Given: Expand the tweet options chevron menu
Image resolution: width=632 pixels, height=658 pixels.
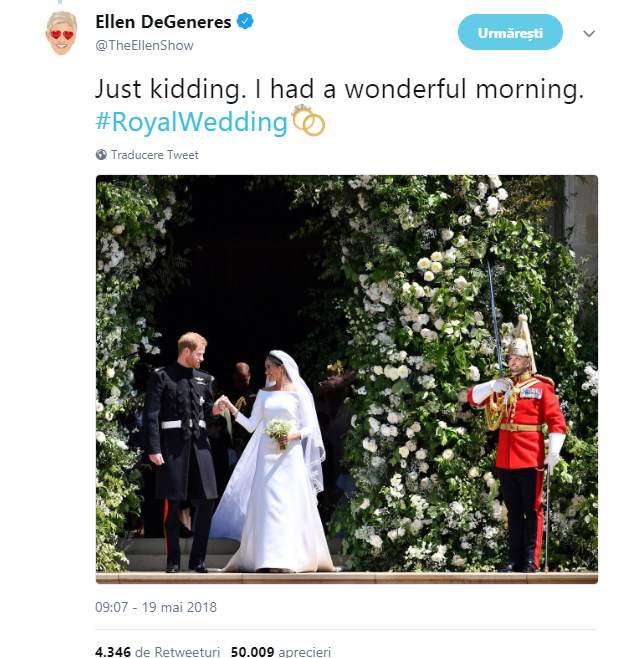Looking at the screenshot, I should (x=589, y=33).
